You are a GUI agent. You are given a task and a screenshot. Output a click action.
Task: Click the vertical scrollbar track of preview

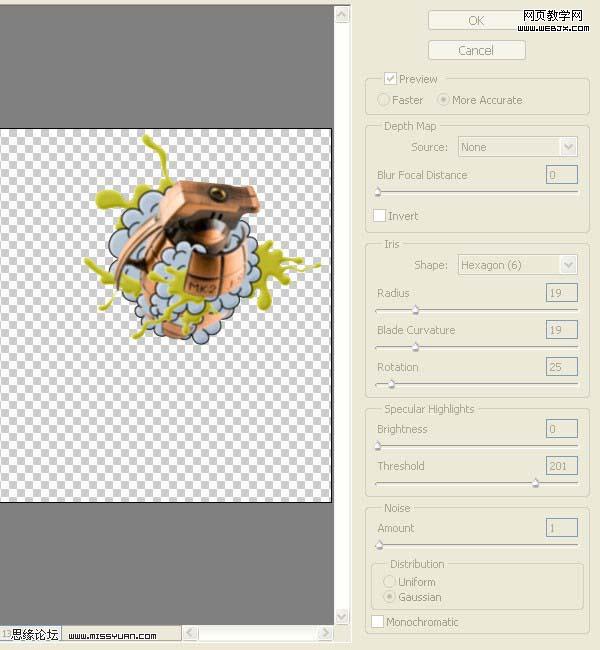pyautogui.click(x=342, y=316)
